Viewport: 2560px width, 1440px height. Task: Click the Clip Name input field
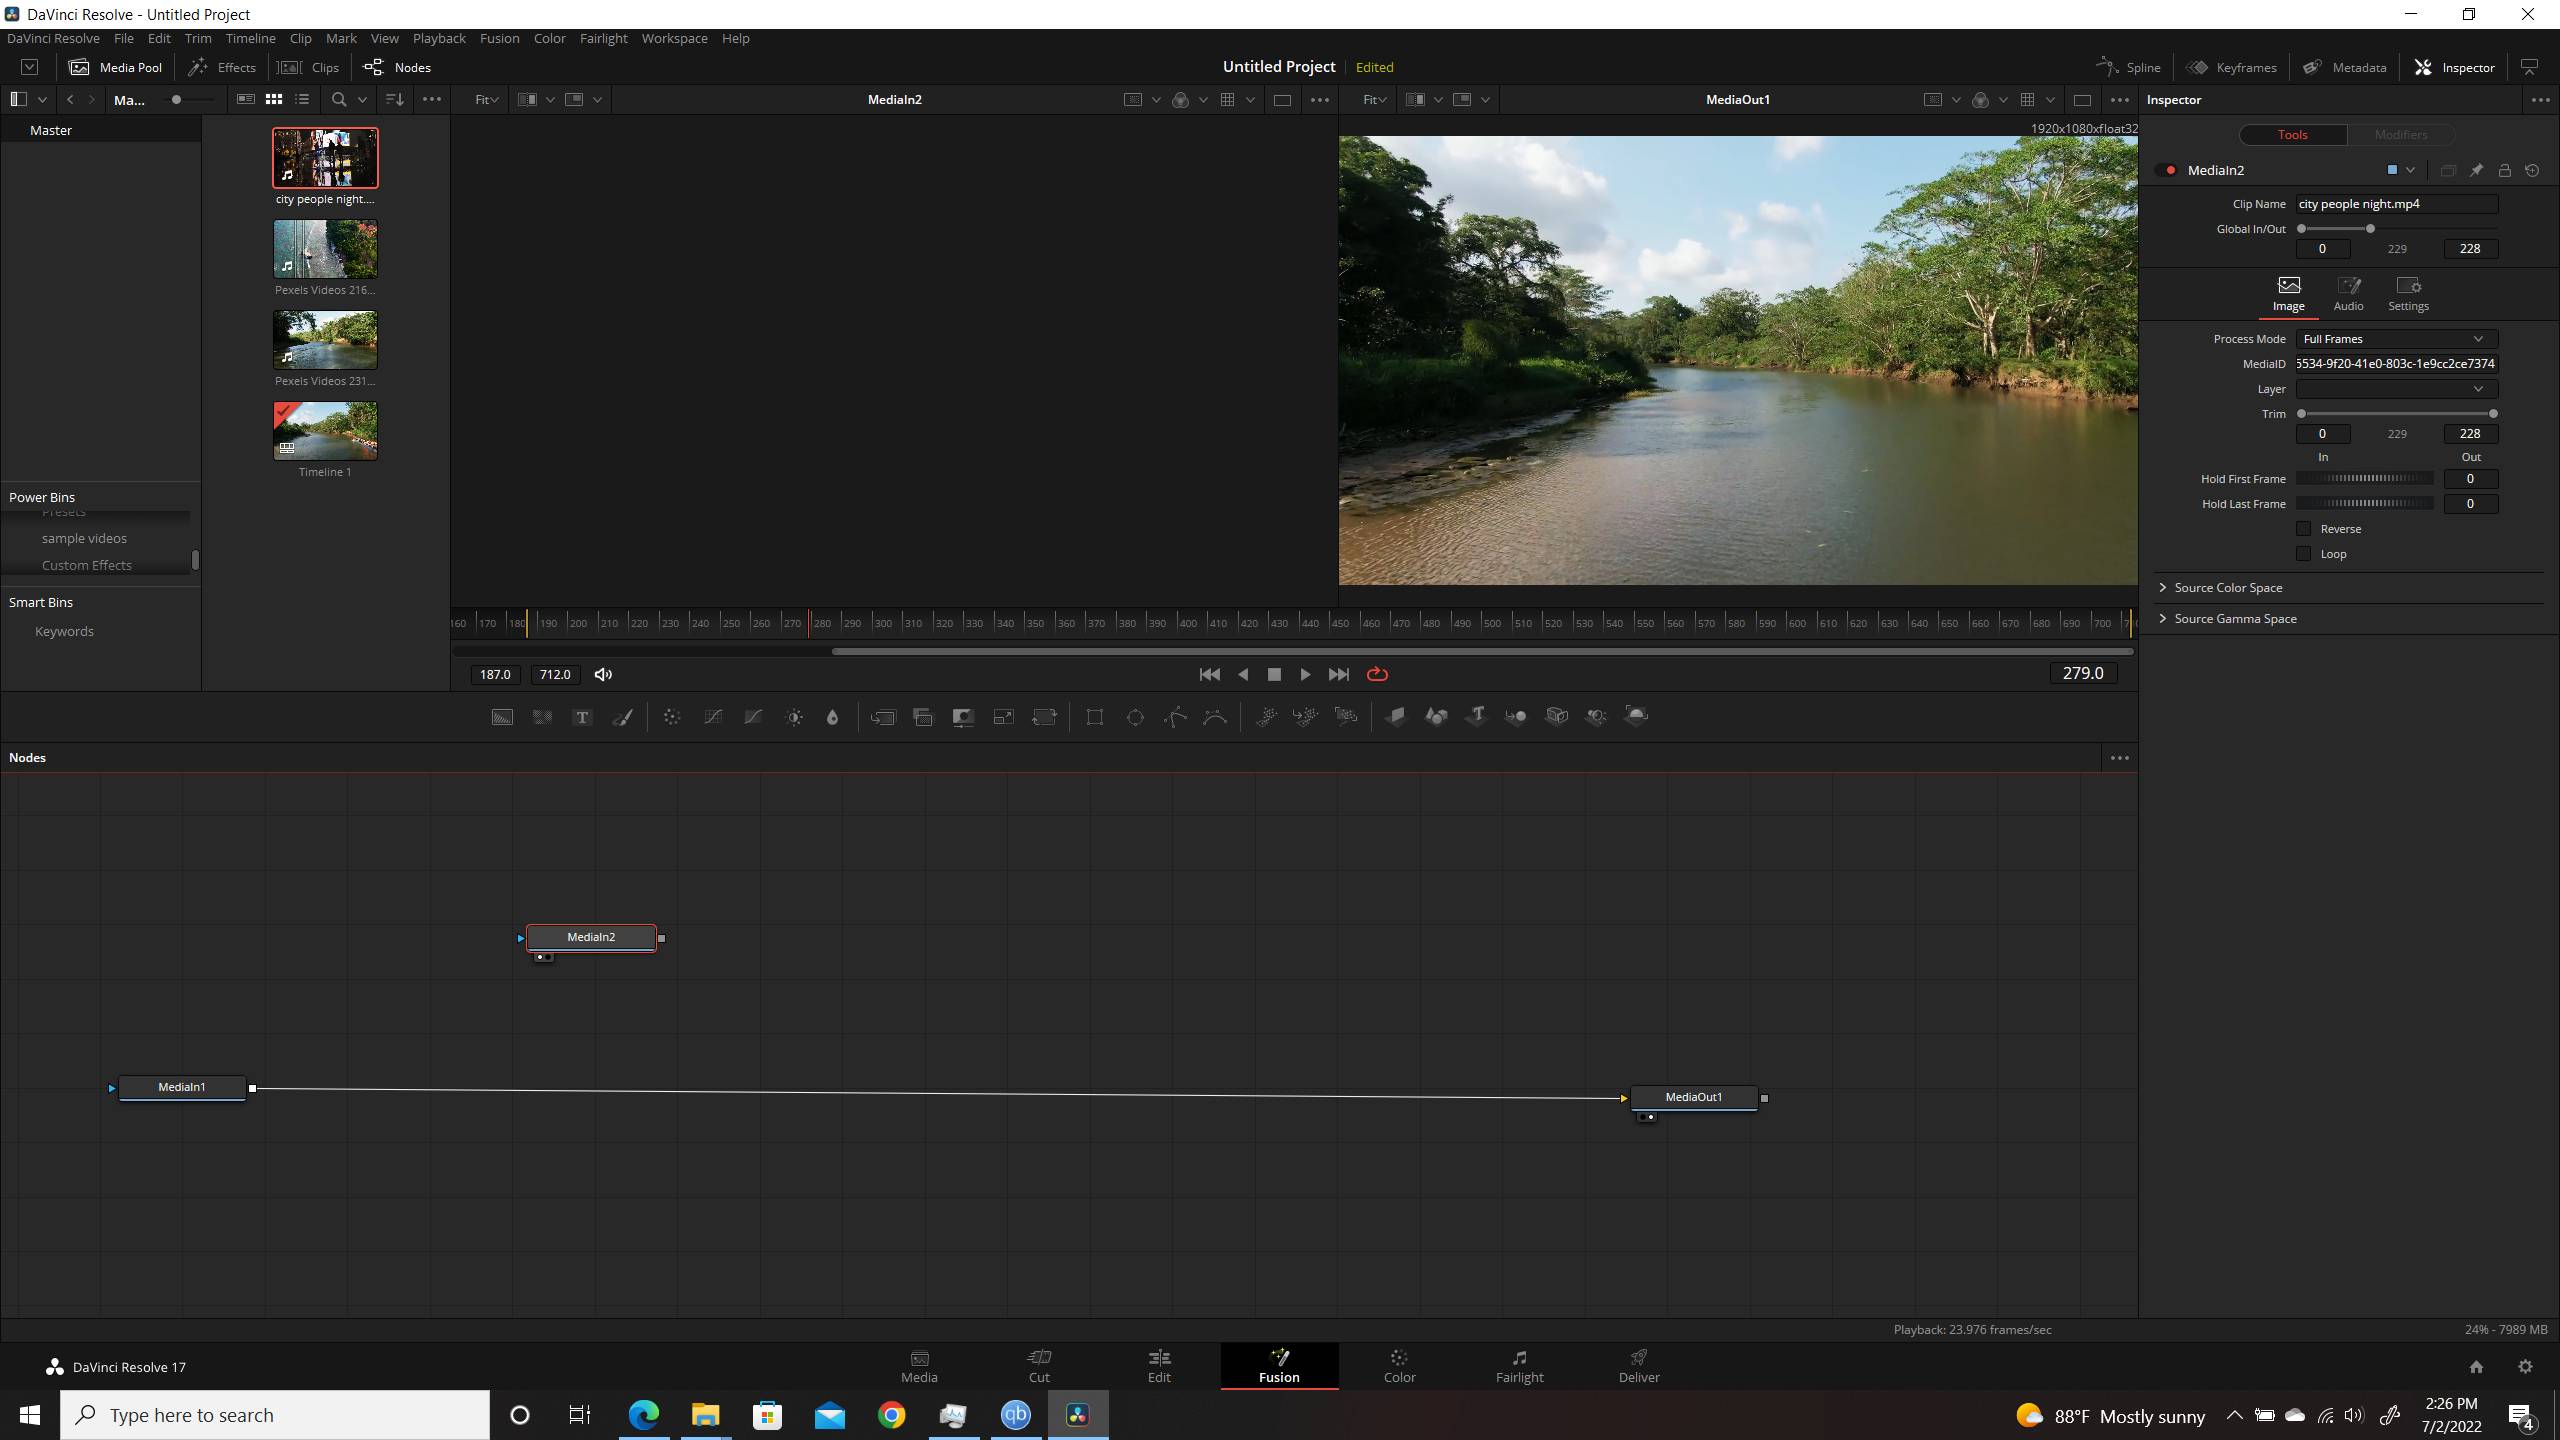pos(2396,204)
